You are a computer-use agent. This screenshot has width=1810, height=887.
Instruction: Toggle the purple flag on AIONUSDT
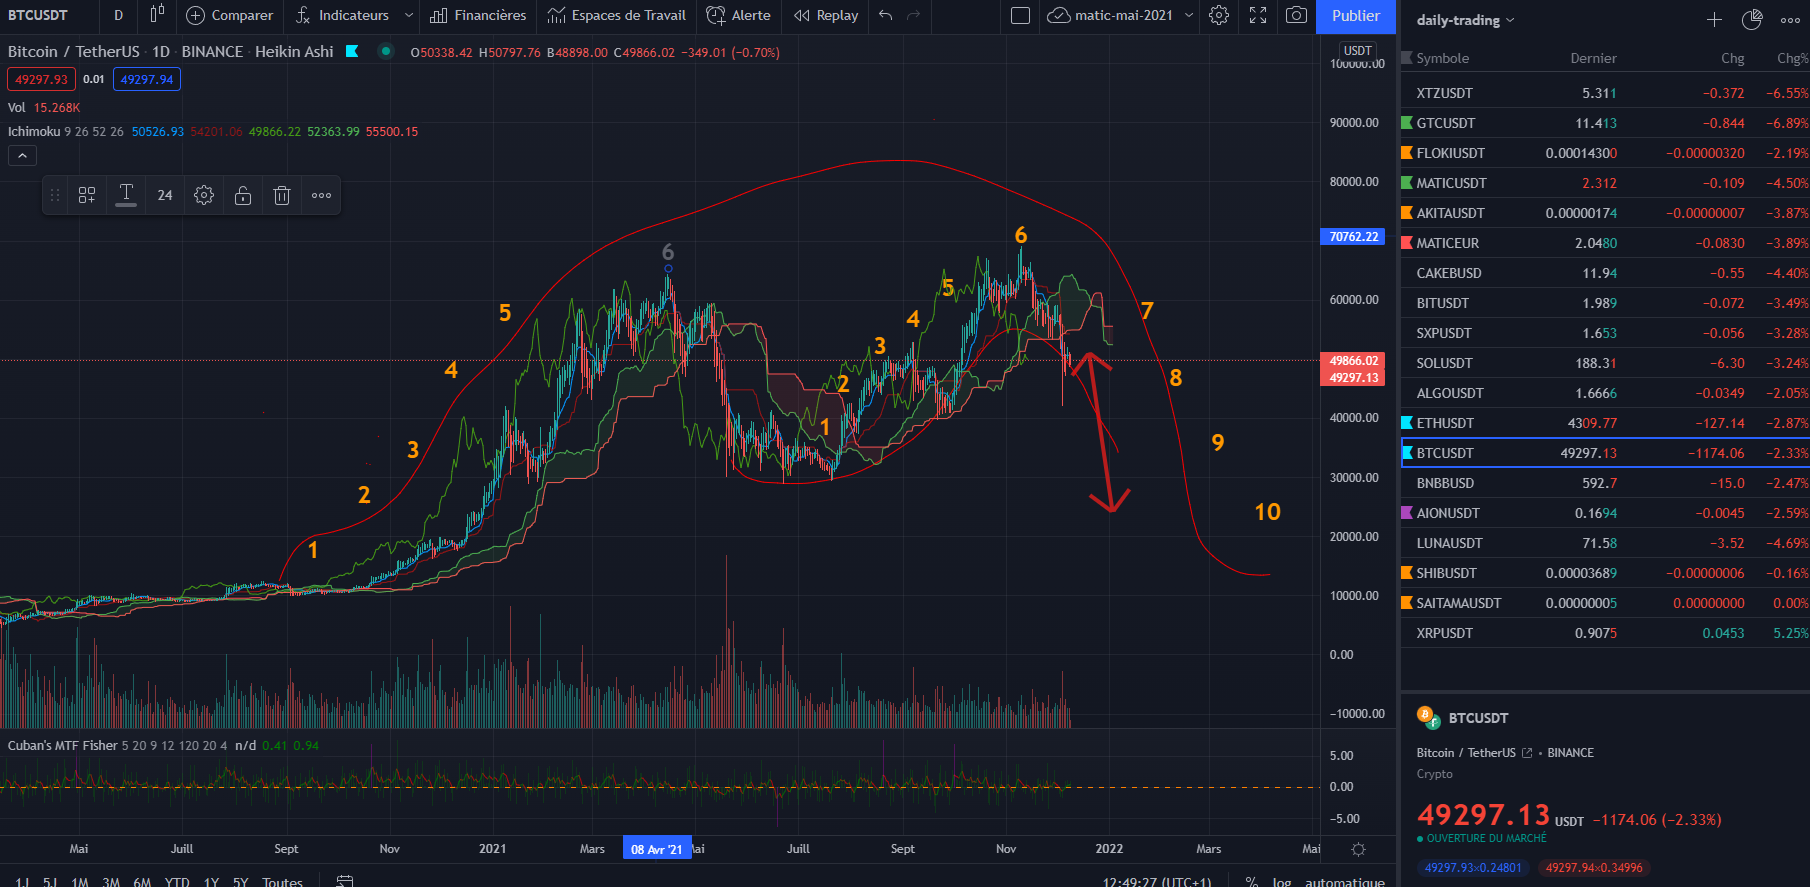[x=1407, y=513]
